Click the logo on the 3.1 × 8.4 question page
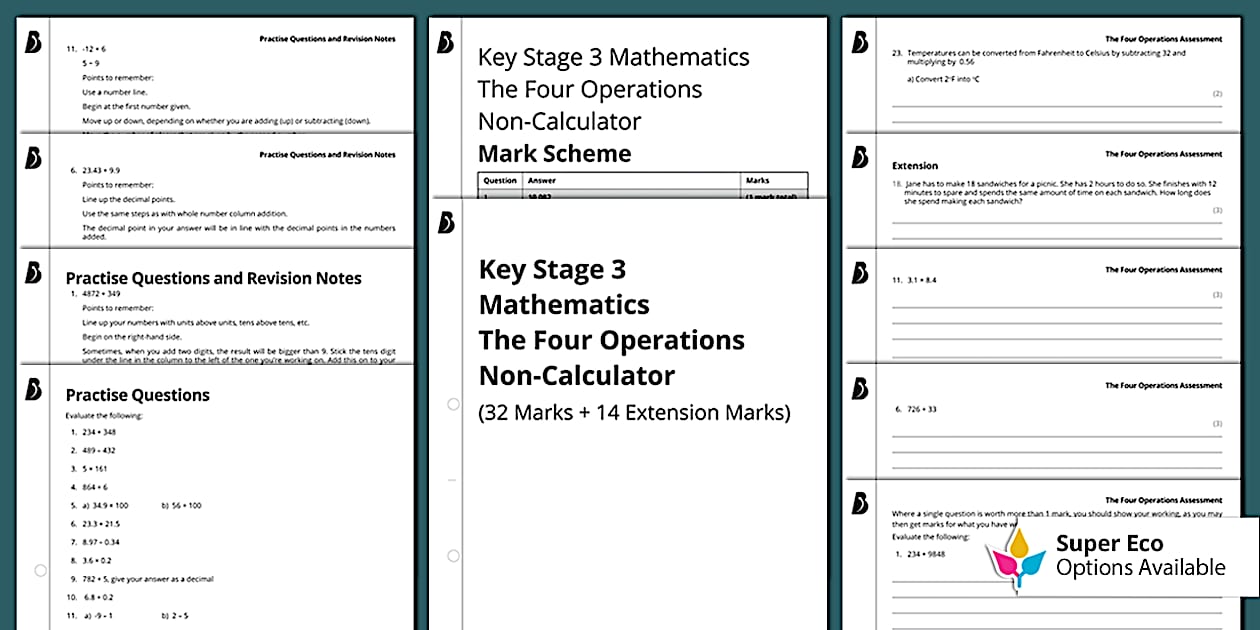Screen dimensions: 1260x630 pos(859,273)
